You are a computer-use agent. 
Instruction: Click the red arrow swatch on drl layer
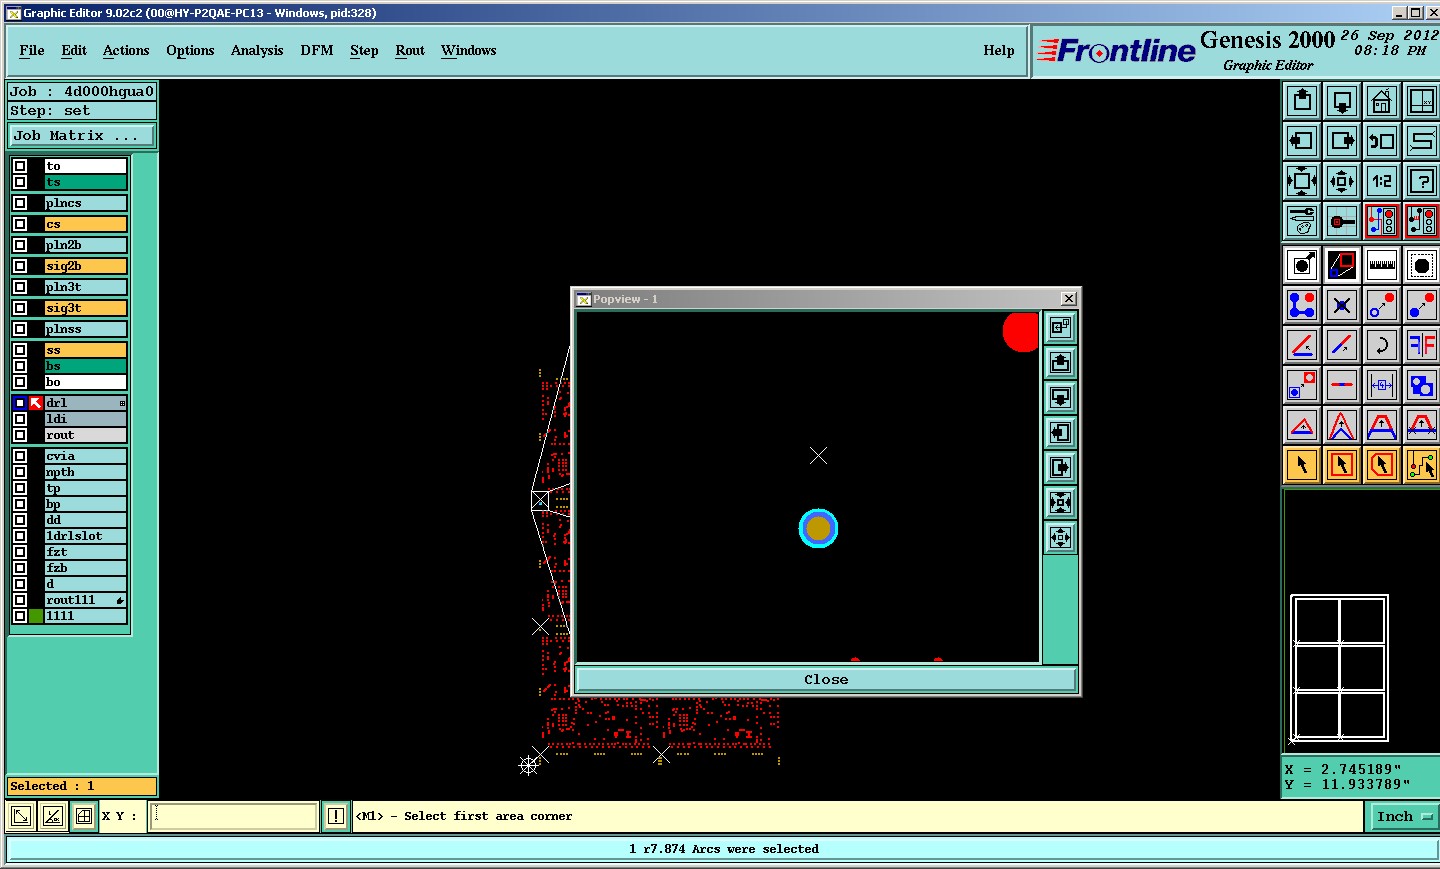click(36, 403)
